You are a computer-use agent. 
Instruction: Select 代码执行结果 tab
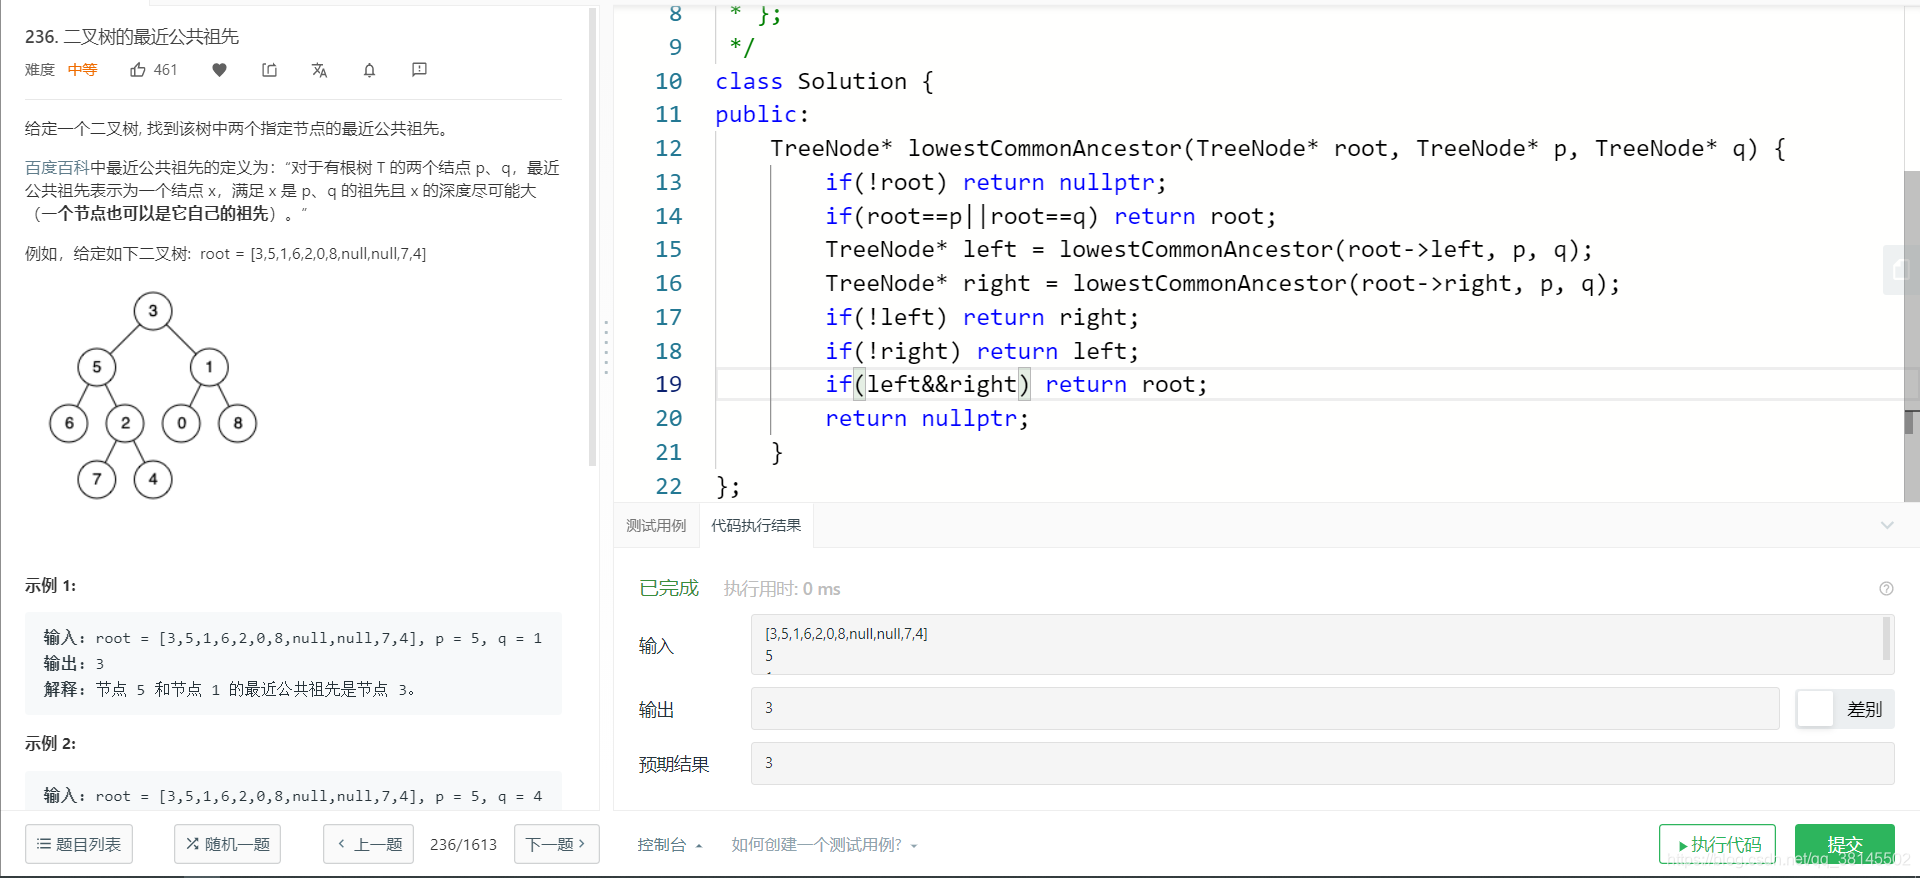pos(756,526)
